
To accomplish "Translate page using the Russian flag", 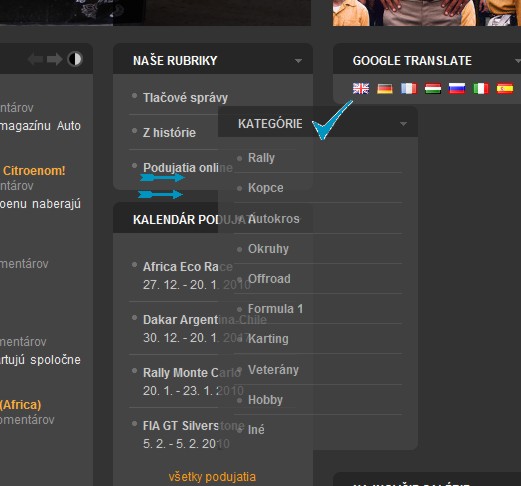I will [457, 89].
